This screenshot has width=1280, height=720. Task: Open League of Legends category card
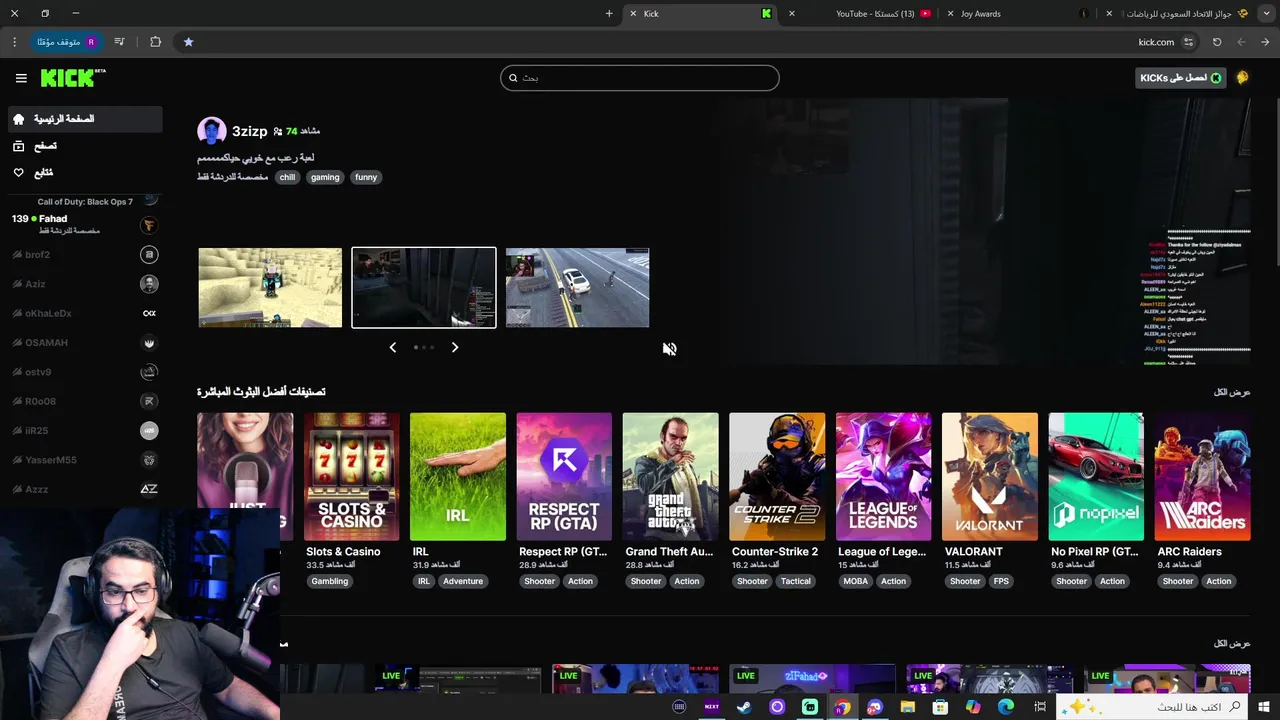[x=883, y=477]
